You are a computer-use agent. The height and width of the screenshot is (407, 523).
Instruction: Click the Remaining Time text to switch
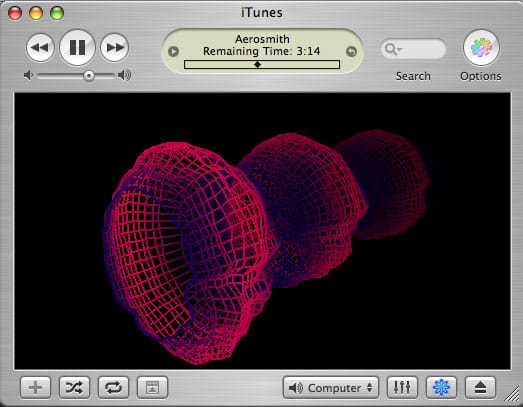pyautogui.click(x=262, y=51)
